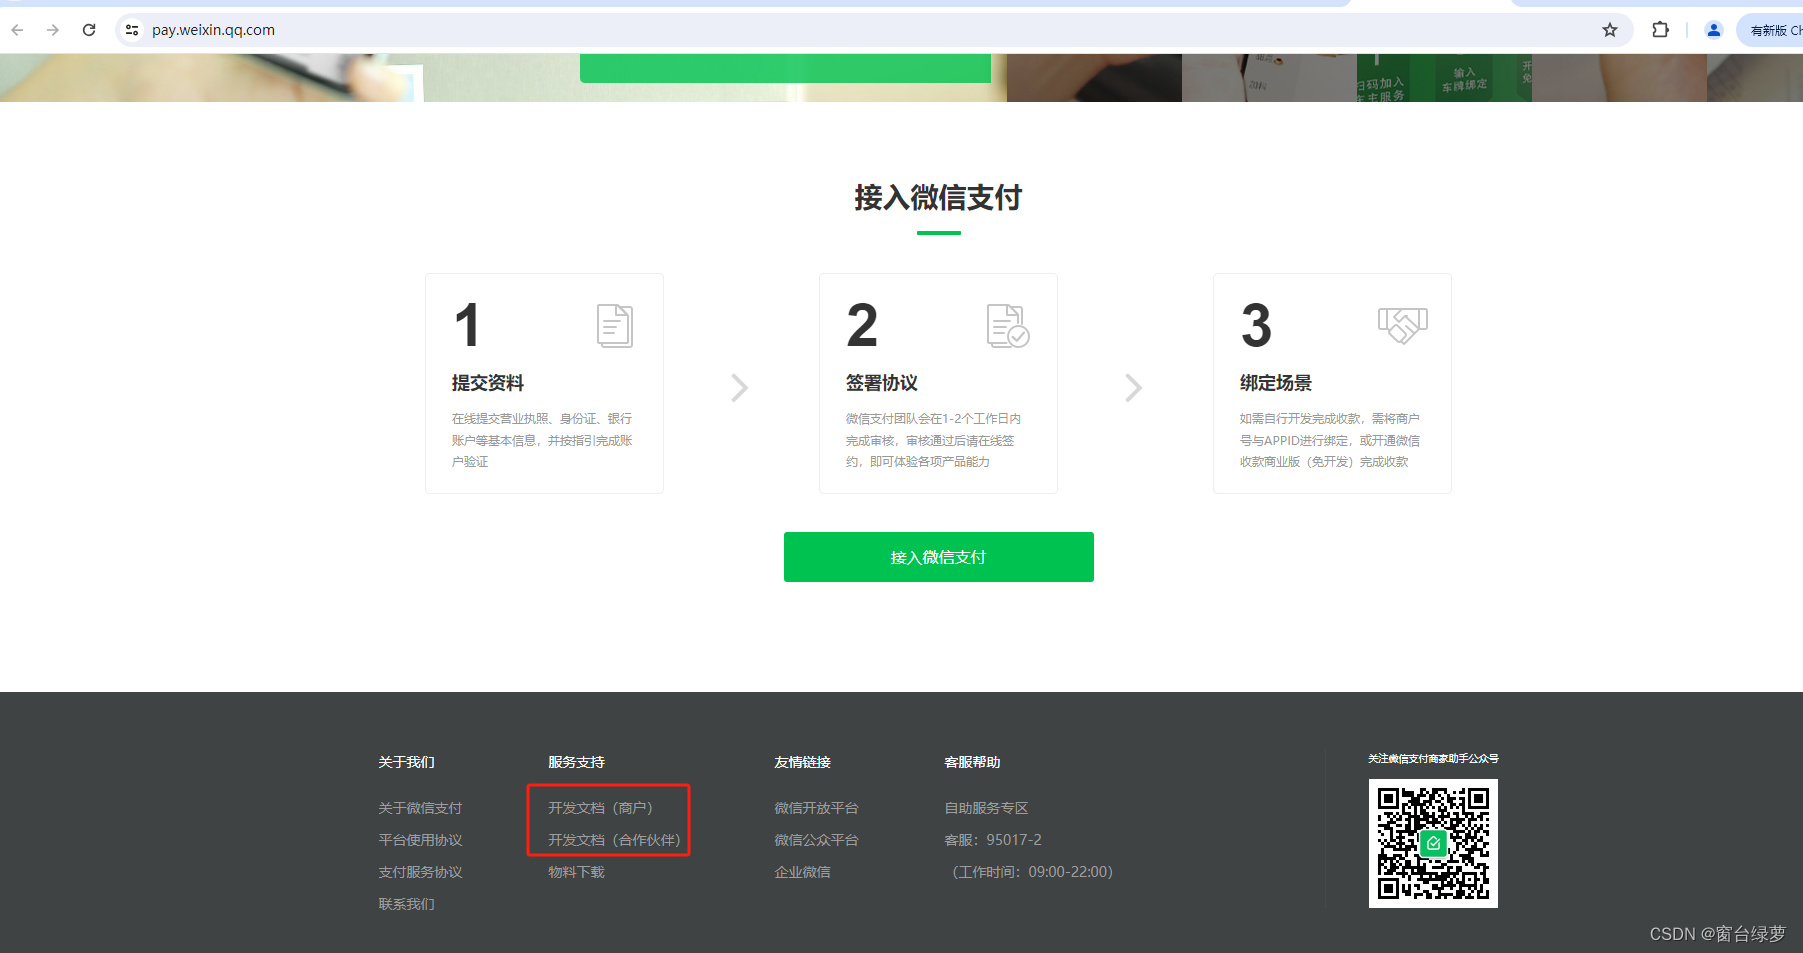Open the 支付服务协议 footer link
The width and height of the screenshot is (1803, 953).
click(x=420, y=872)
